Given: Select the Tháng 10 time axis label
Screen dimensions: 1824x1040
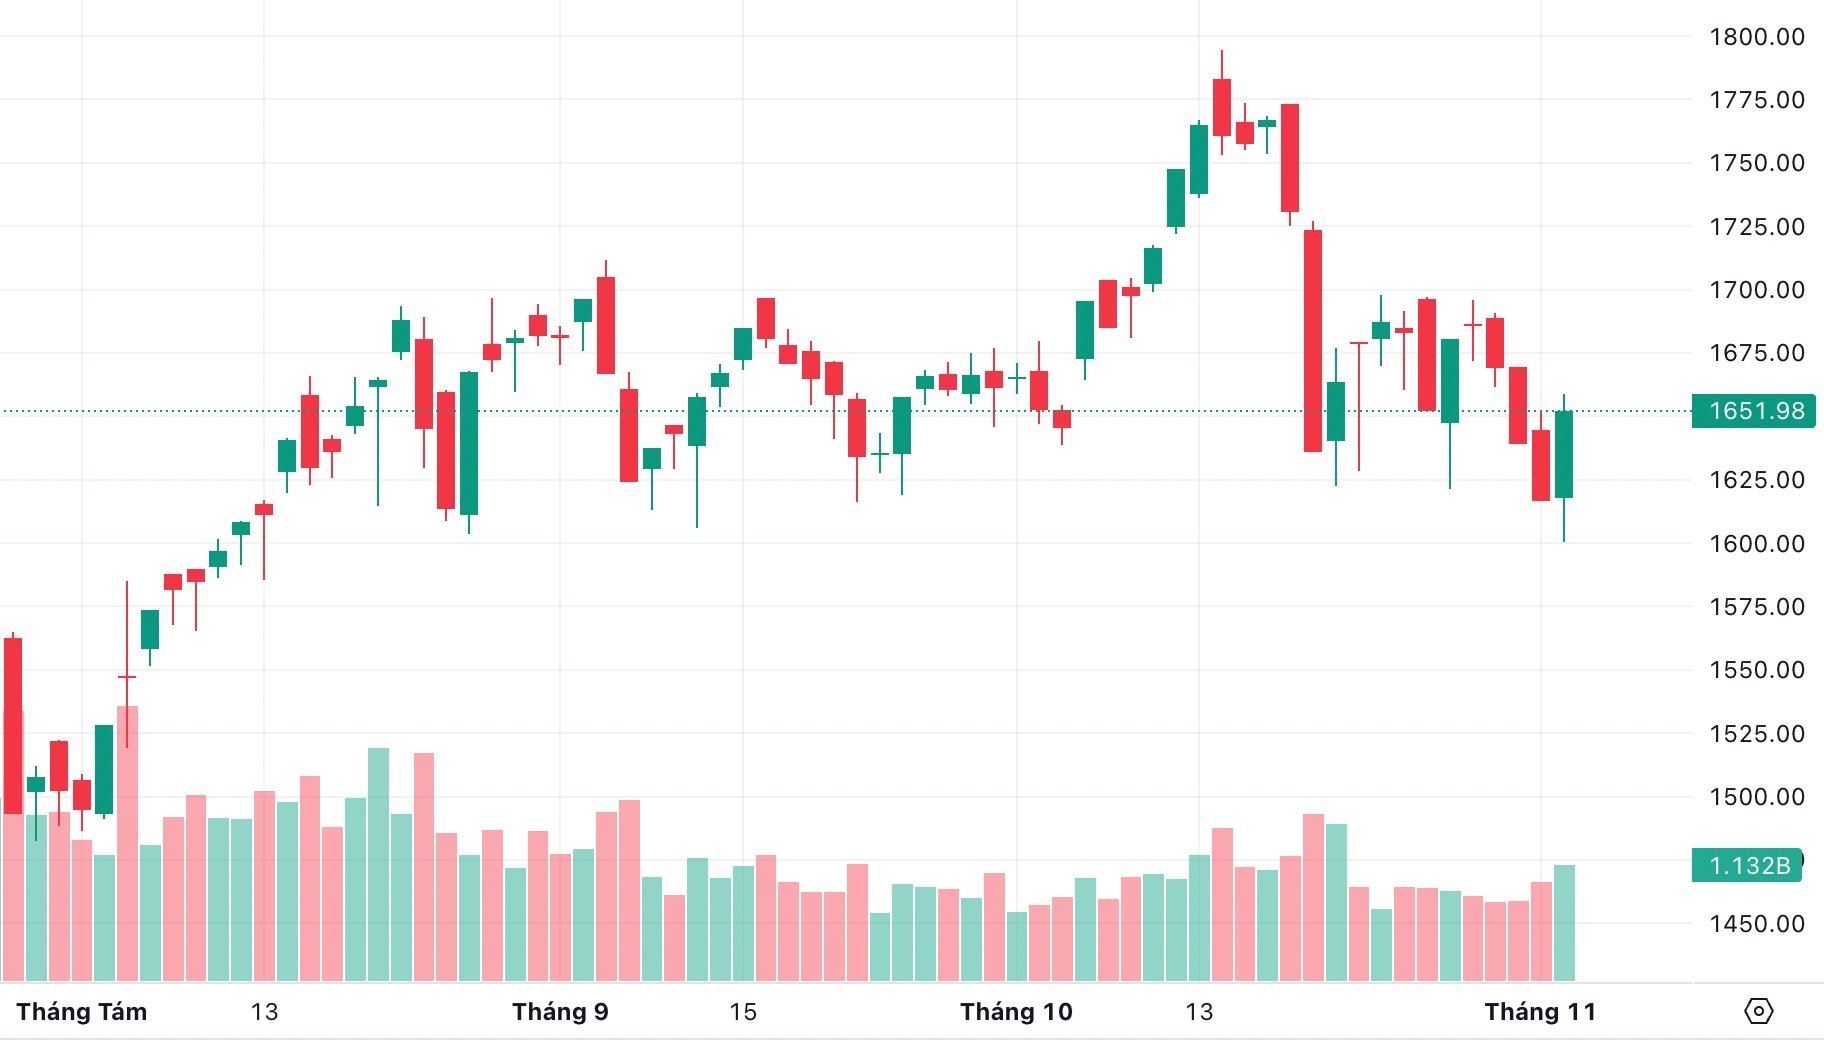Looking at the screenshot, I should pos(1016,1012).
